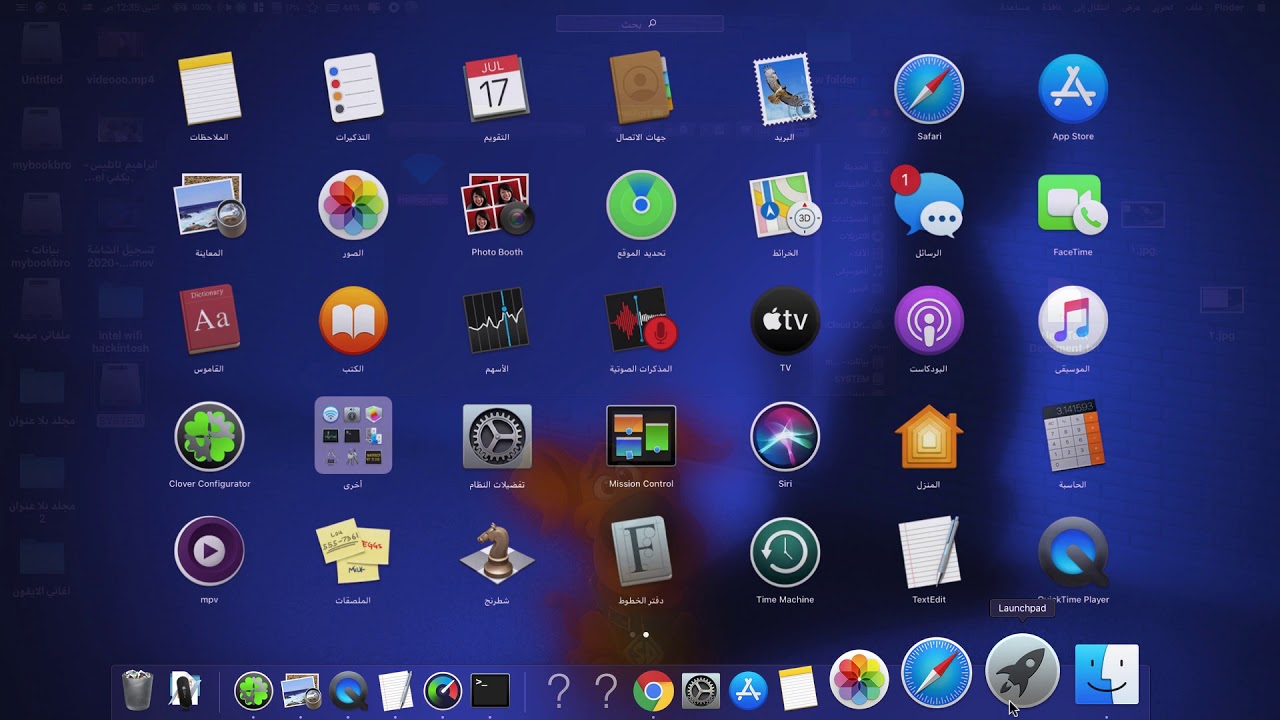The width and height of the screenshot is (1280, 720).
Task: Open the Safari compass in the Dock
Action: tap(937, 672)
